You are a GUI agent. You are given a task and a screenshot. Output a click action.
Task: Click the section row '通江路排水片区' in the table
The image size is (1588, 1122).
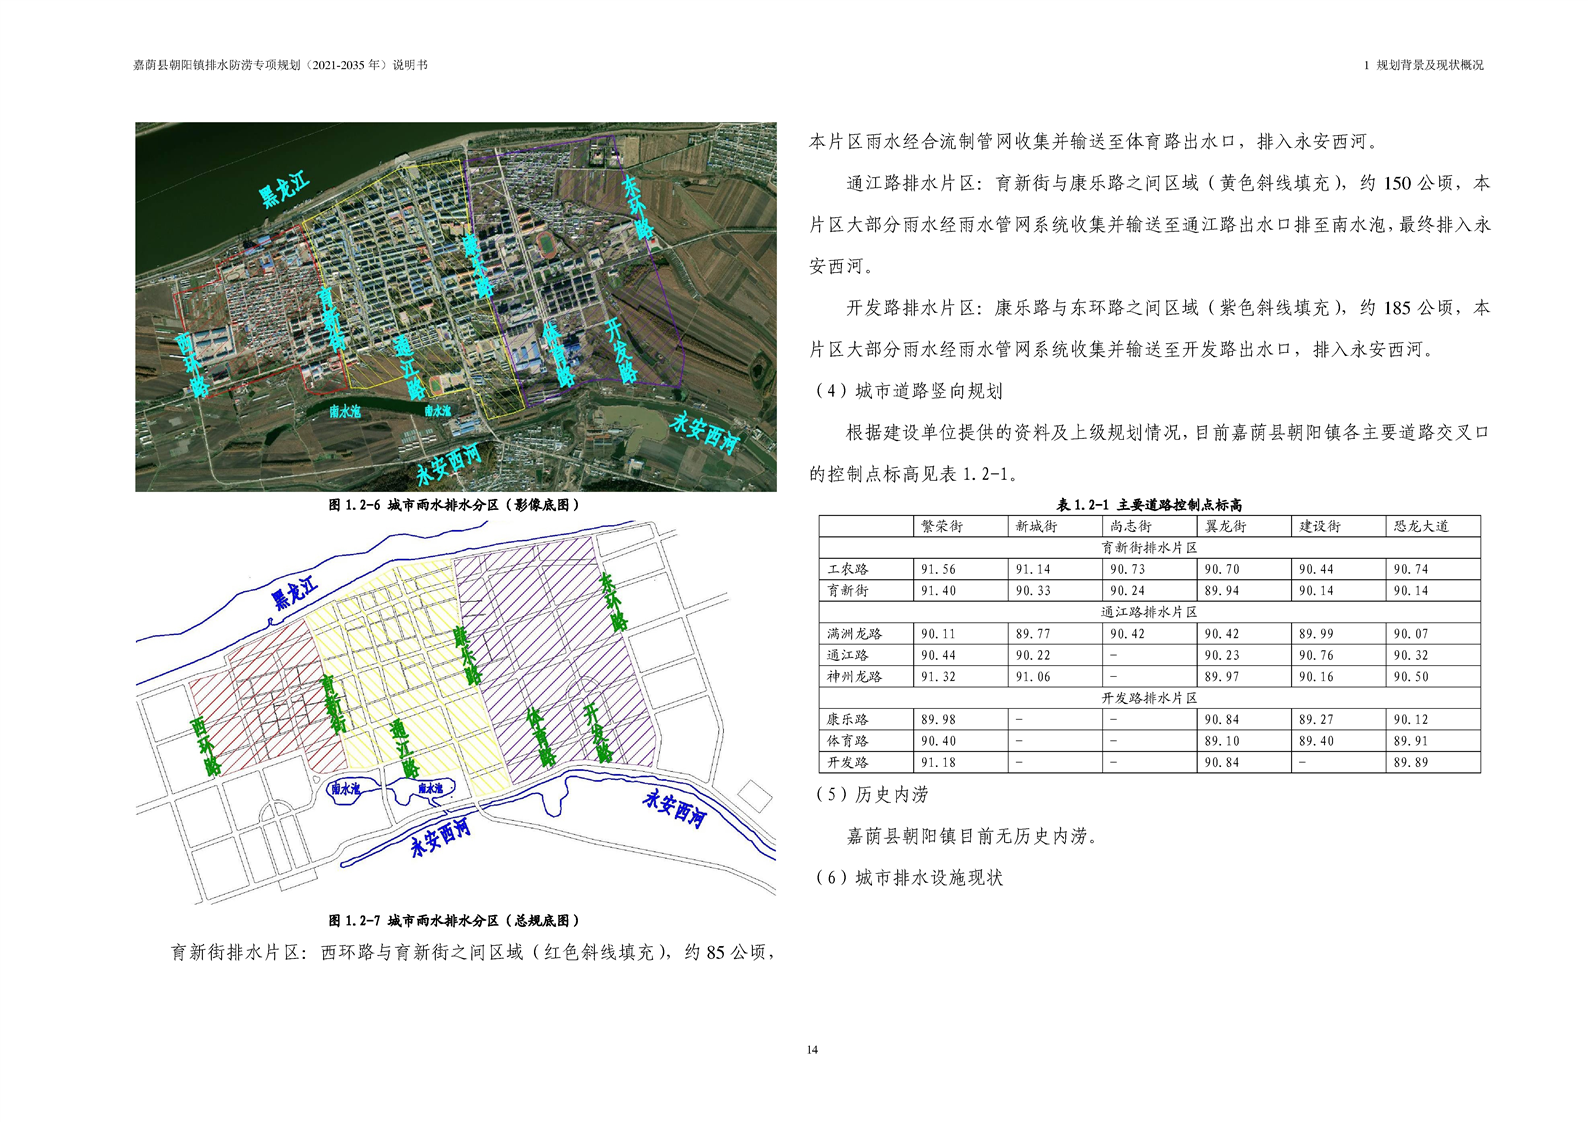tap(1149, 612)
